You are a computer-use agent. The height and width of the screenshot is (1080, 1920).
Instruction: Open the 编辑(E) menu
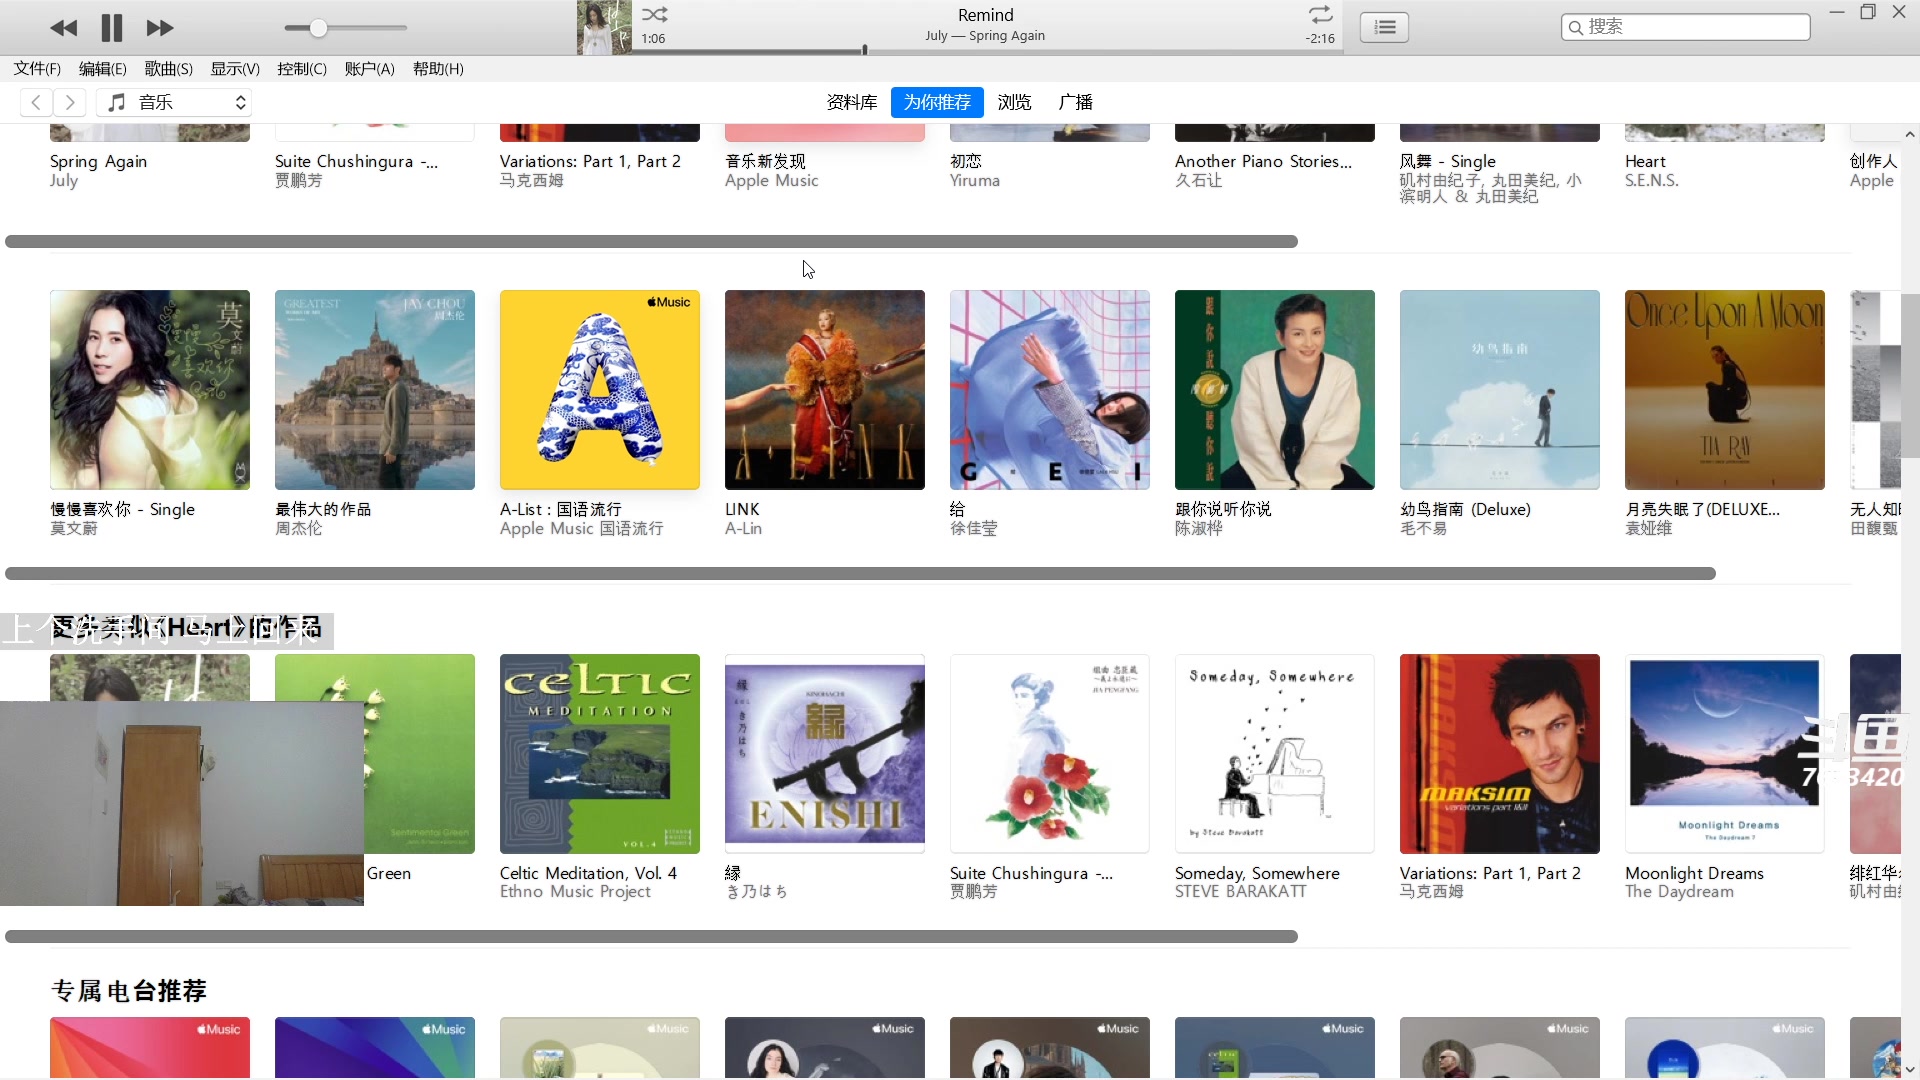103,69
